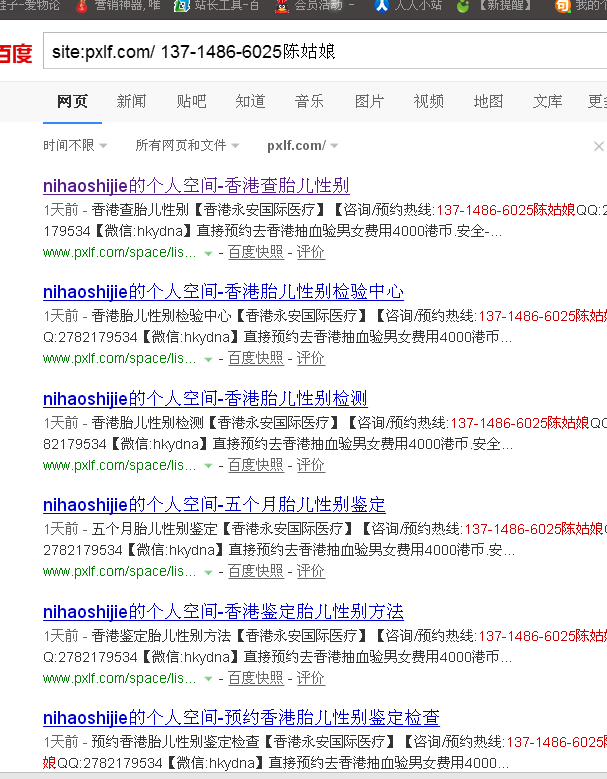
Task: Open result titled 香港胎儿性别检测
Action: [x=205, y=398]
